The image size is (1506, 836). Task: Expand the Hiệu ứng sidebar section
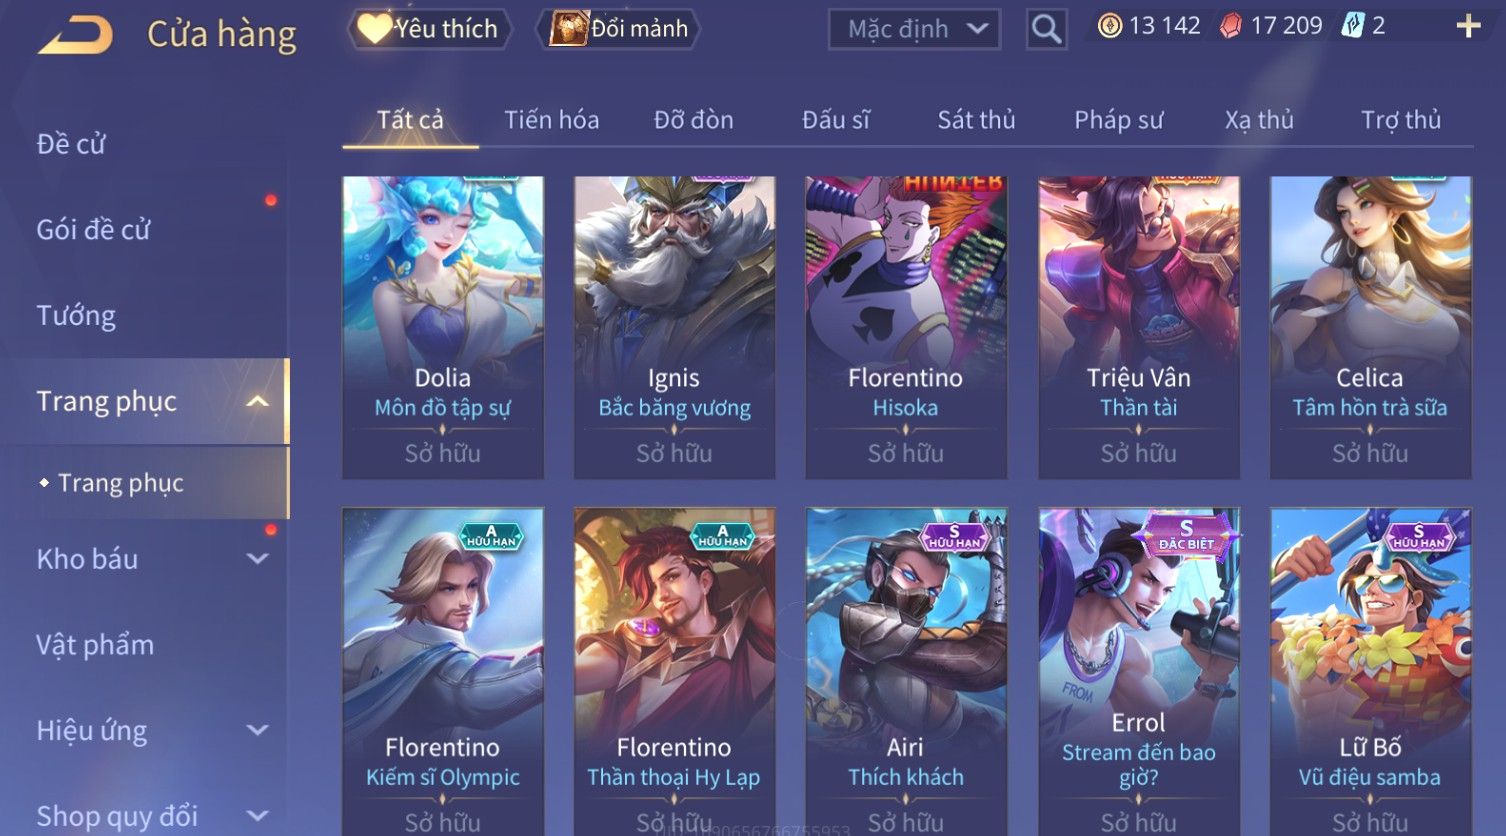[x=257, y=730]
